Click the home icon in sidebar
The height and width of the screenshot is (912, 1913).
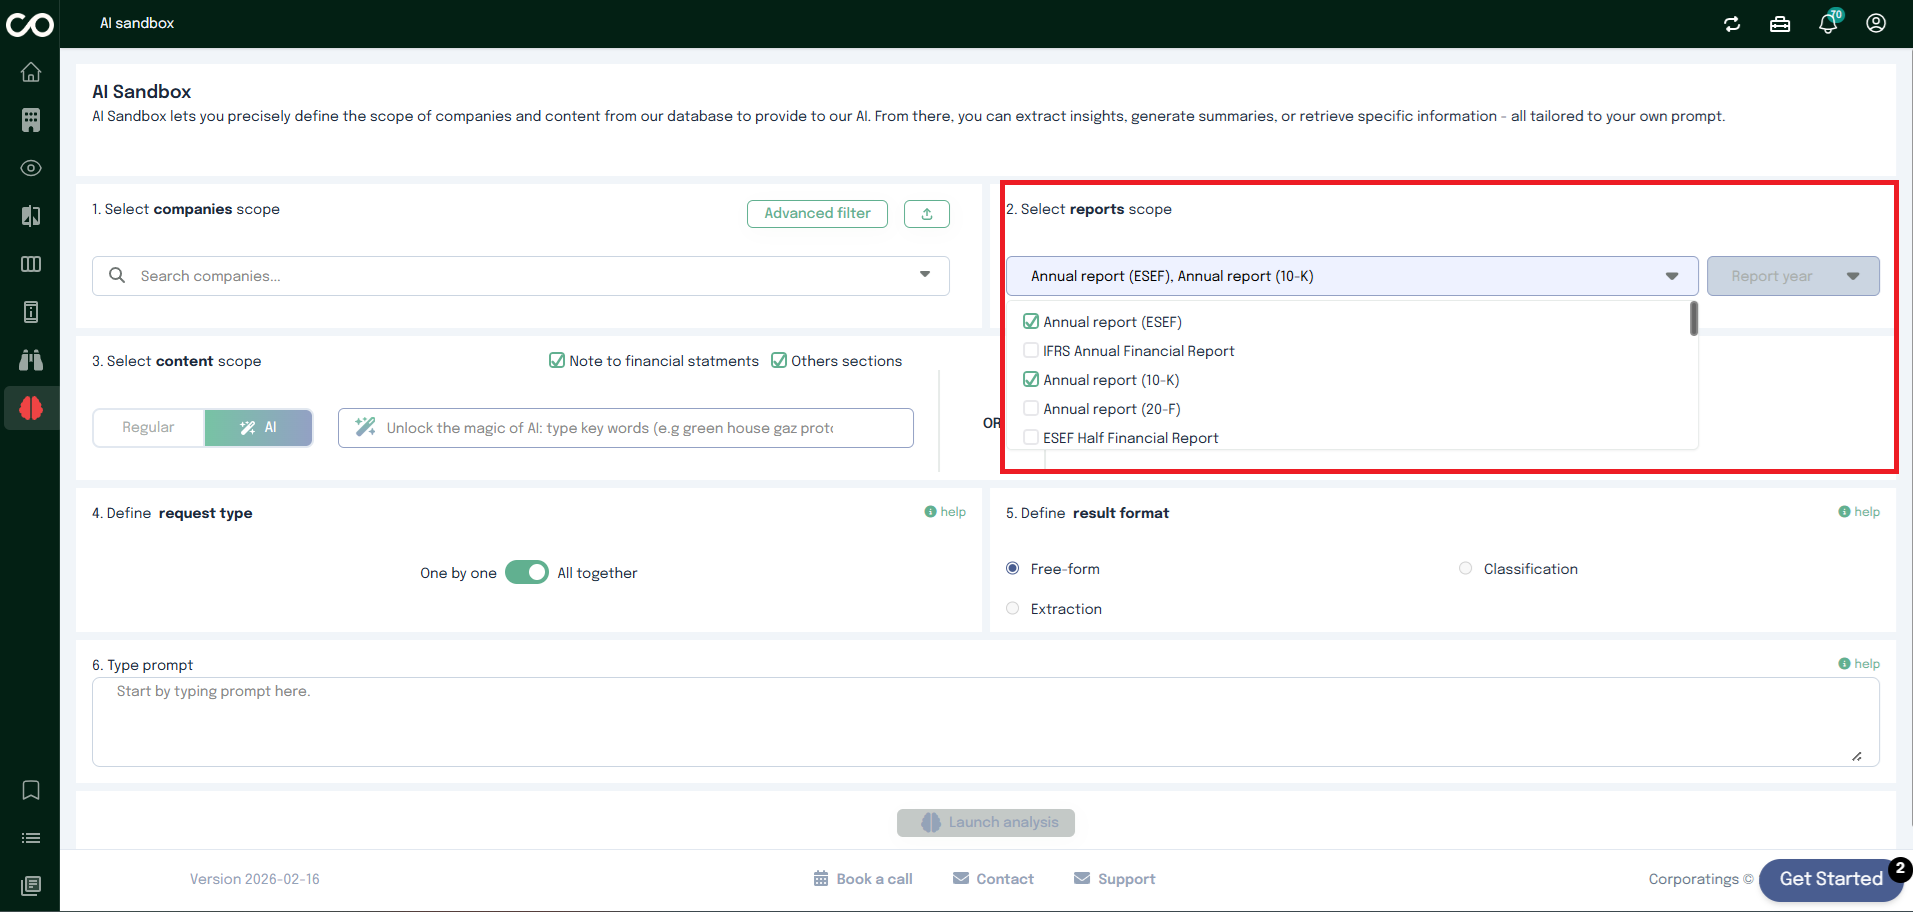(31, 72)
